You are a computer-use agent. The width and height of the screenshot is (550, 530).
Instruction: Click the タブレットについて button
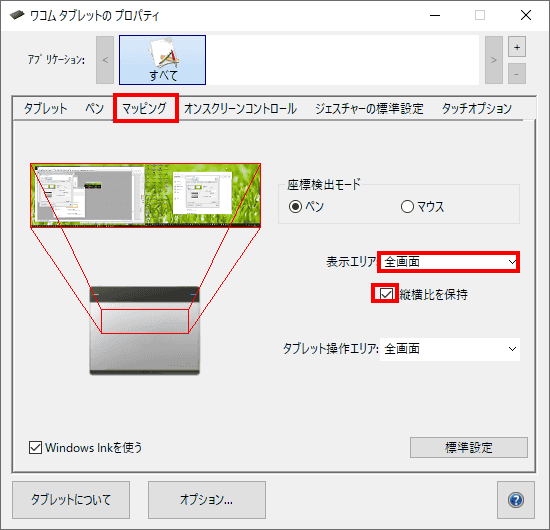coord(71,500)
